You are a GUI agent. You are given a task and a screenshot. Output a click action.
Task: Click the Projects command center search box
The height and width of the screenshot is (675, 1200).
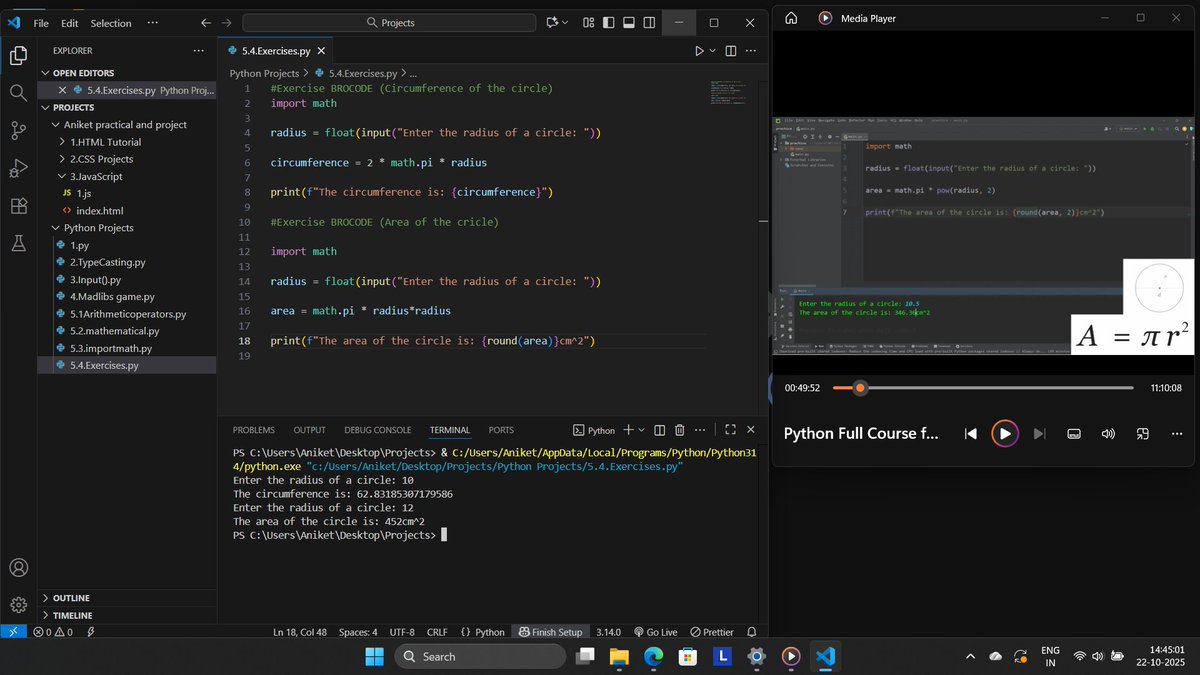coord(390,22)
